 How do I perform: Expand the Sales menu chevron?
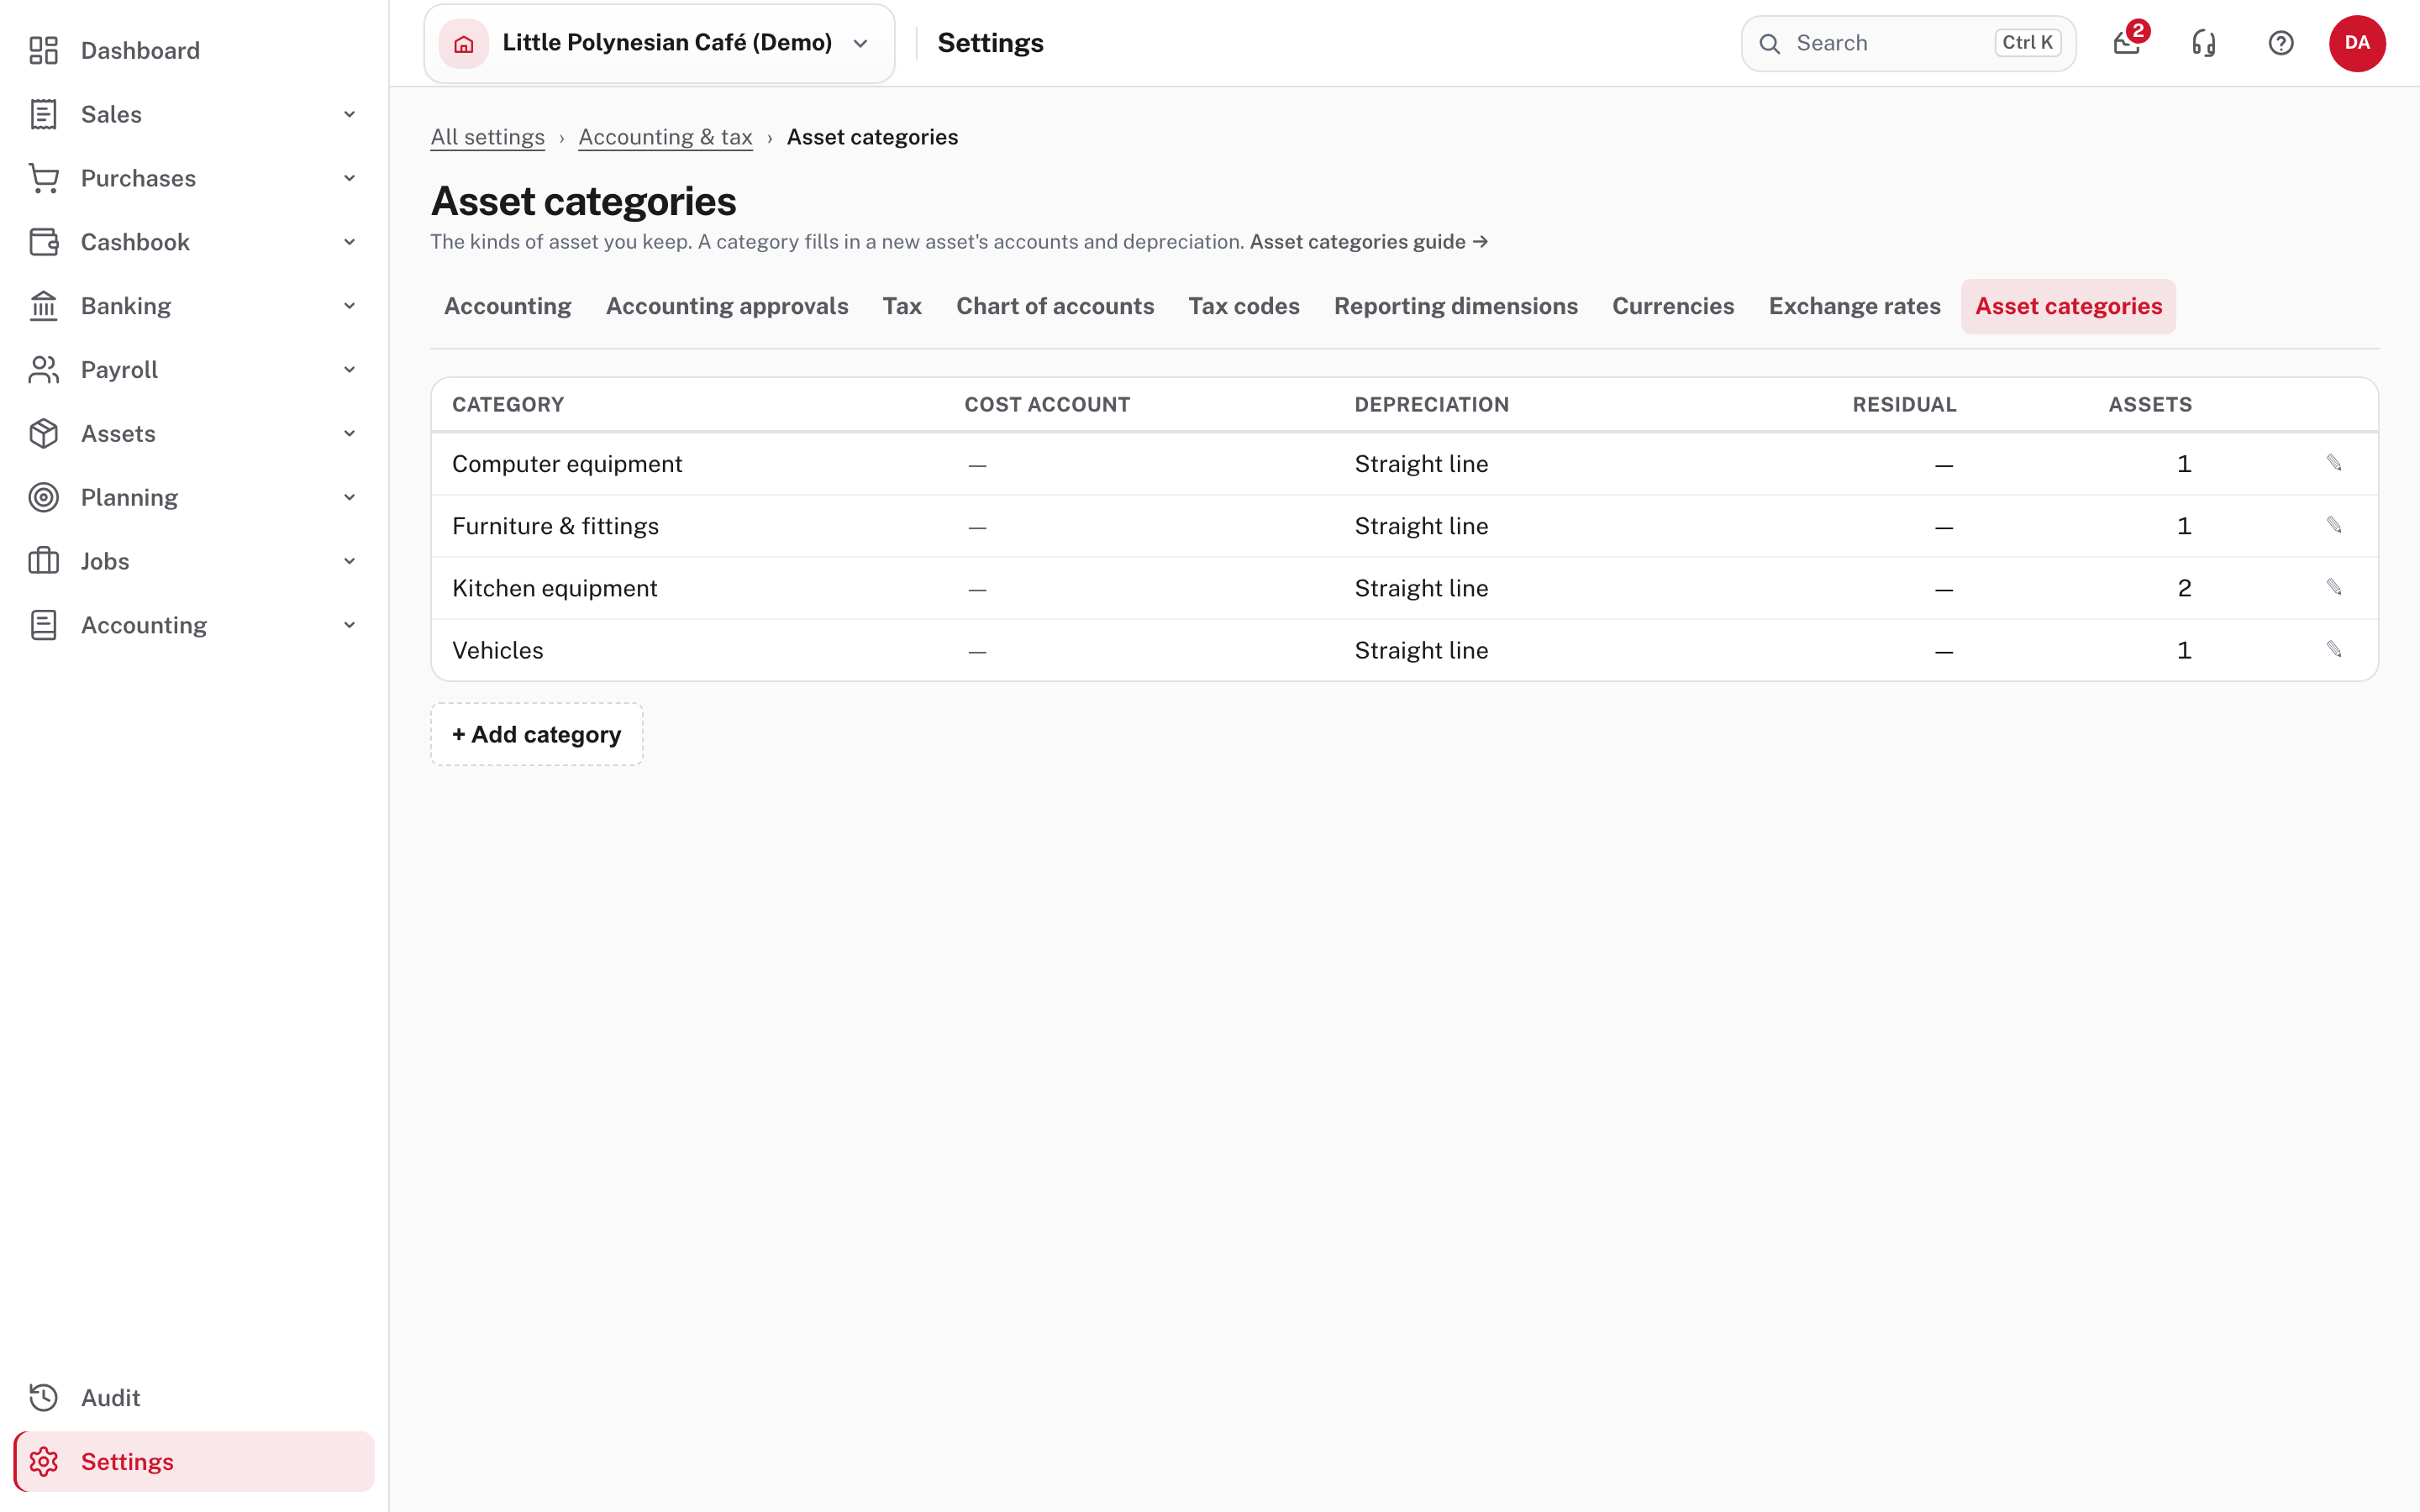pyautogui.click(x=349, y=114)
